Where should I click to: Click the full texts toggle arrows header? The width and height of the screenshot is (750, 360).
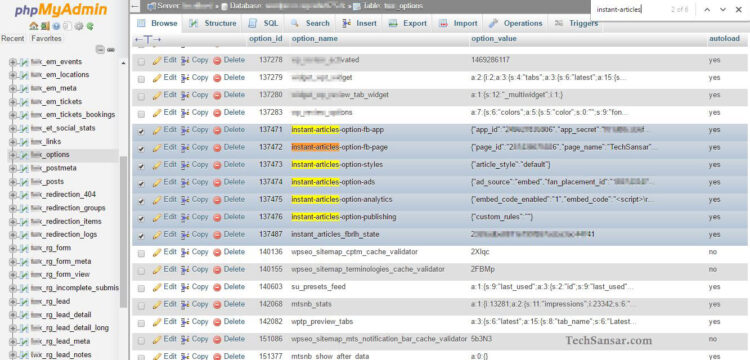pyautogui.click(x=148, y=39)
